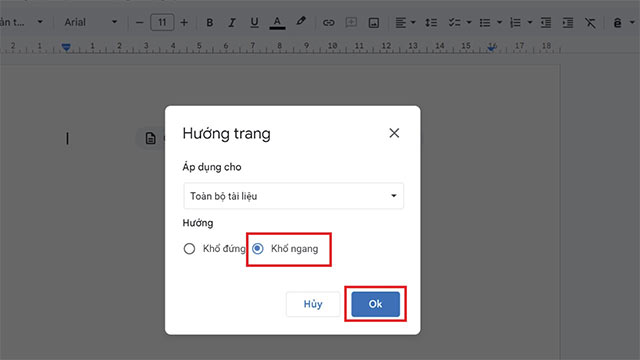
Task: Click the insert link icon
Action: 329,23
